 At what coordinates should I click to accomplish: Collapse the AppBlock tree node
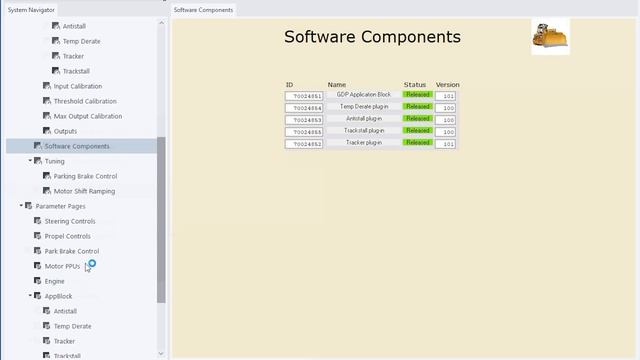(x=30, y=295)
